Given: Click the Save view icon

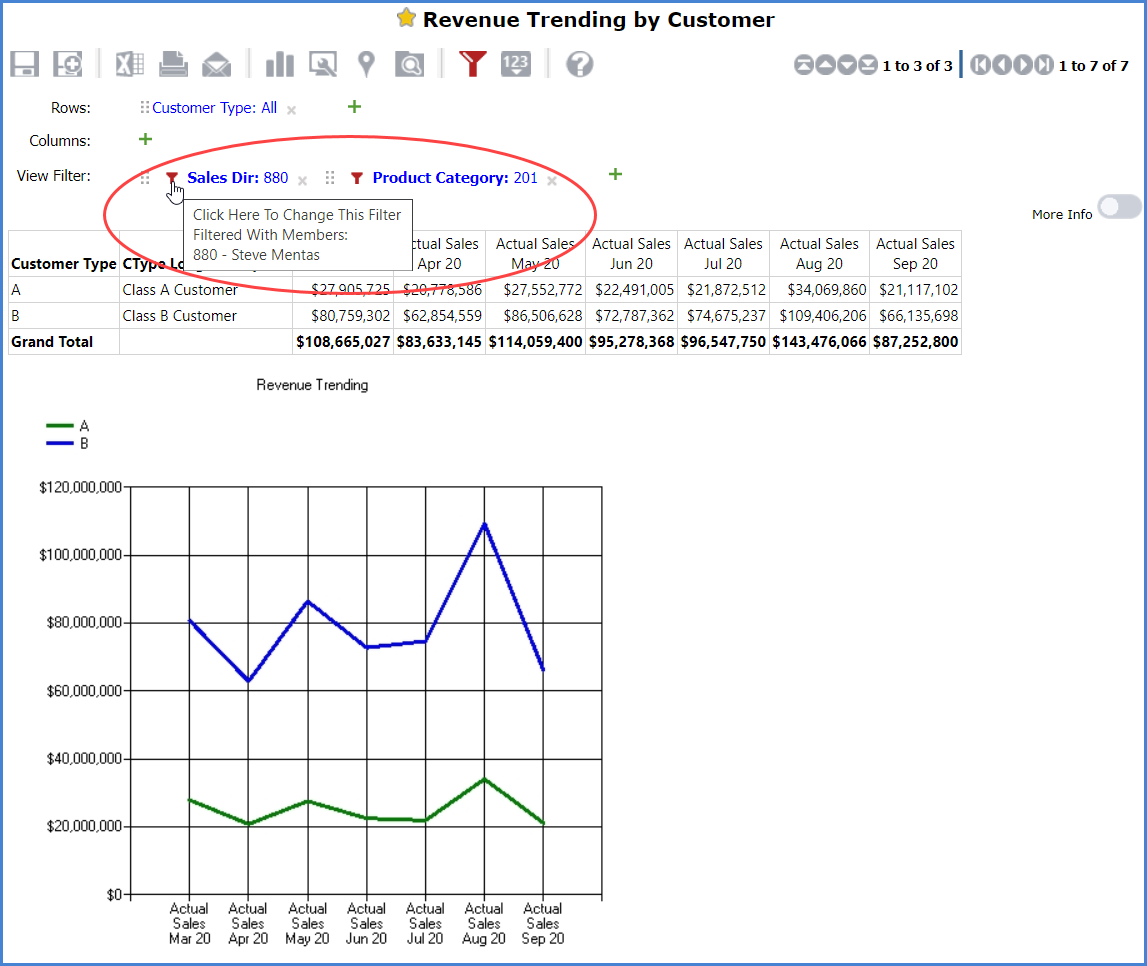Looking at the screenshot, I should (x=24, y=64).
